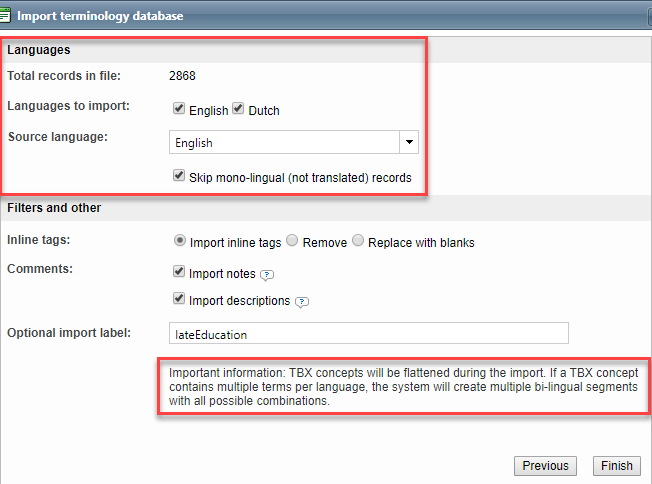Open the help tooltip beside Import notes
Screen dimensions: 652x484
(x=267, y=275)
